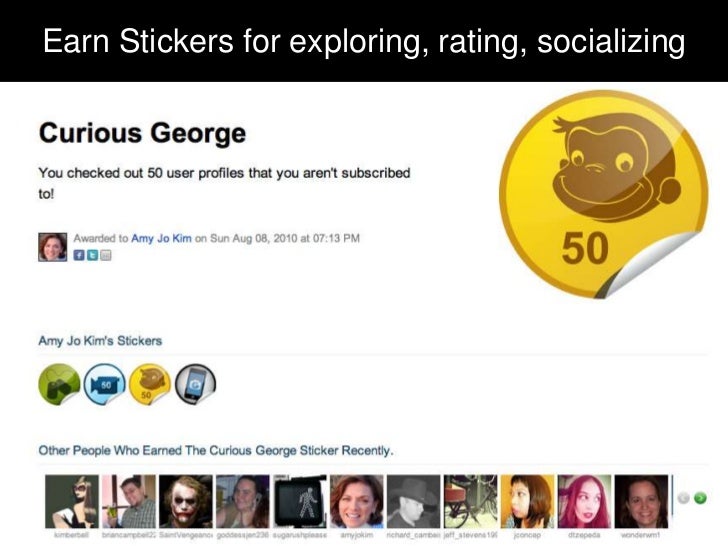728x546 pixels.
Task: Open the small Curious George sticker
Action: [x=150, y=384]
